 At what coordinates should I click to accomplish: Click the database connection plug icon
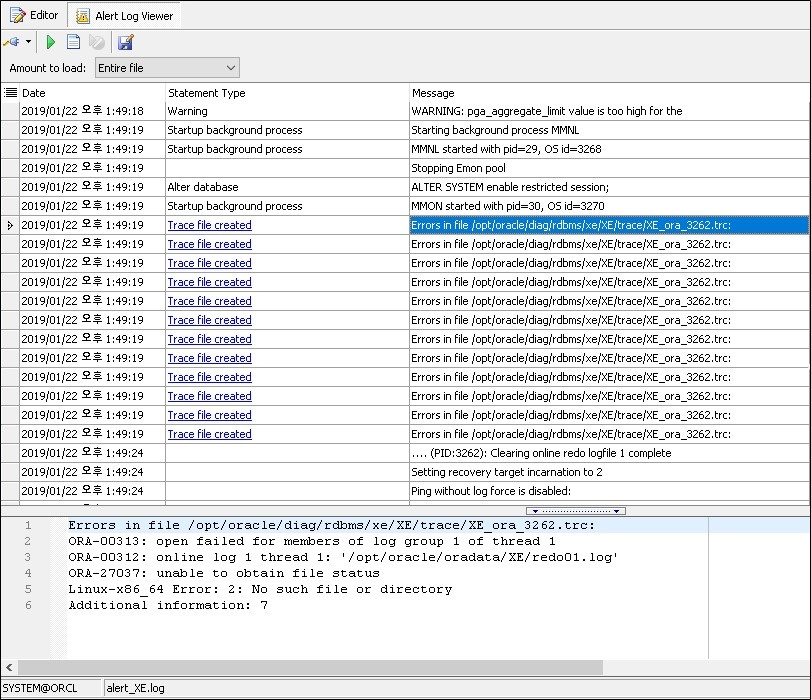coord(12,42)
